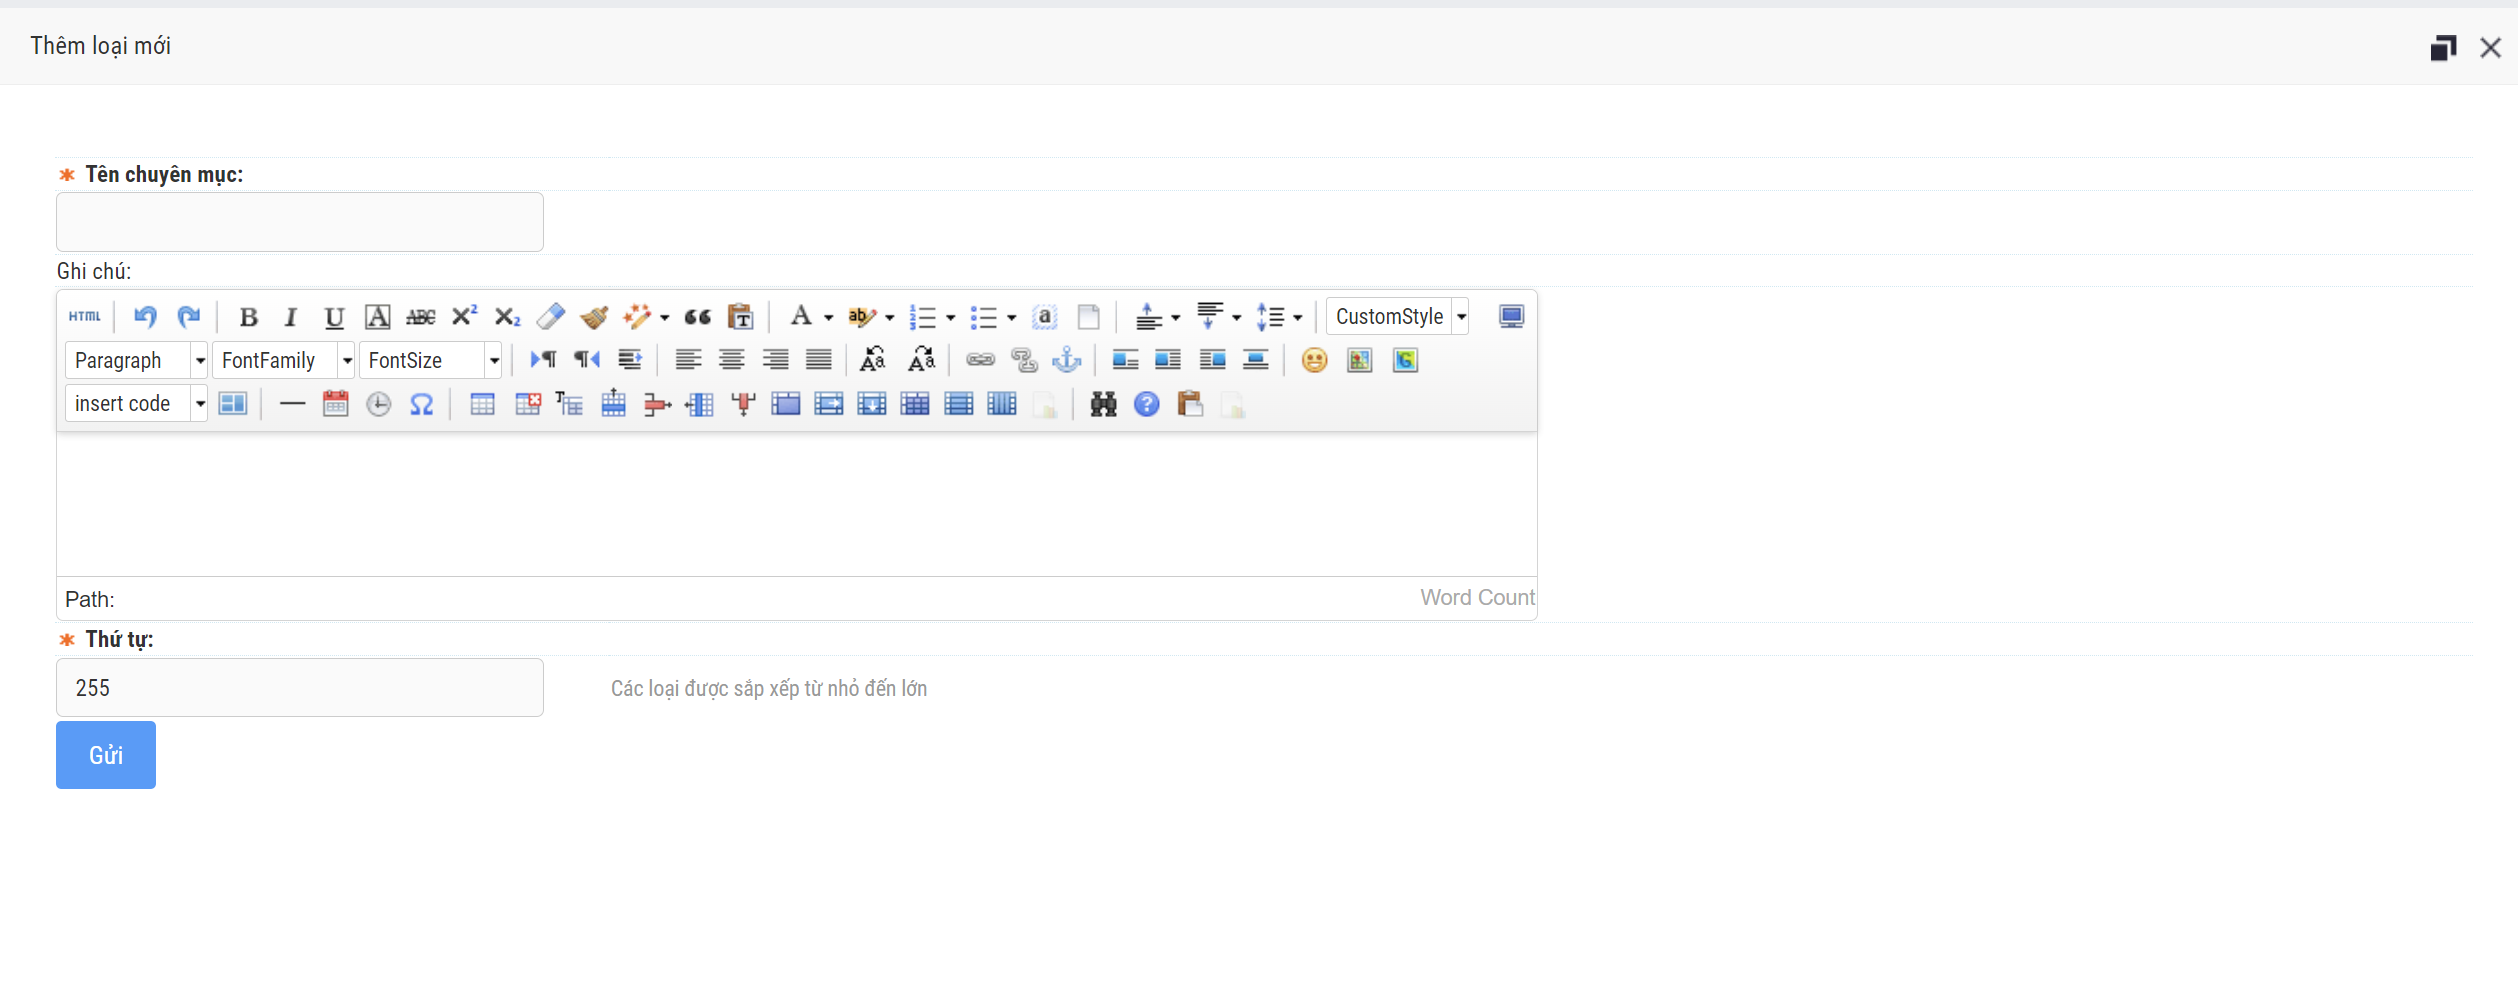Focus the Tên chuyên mục text field

[x=300, y=222]
